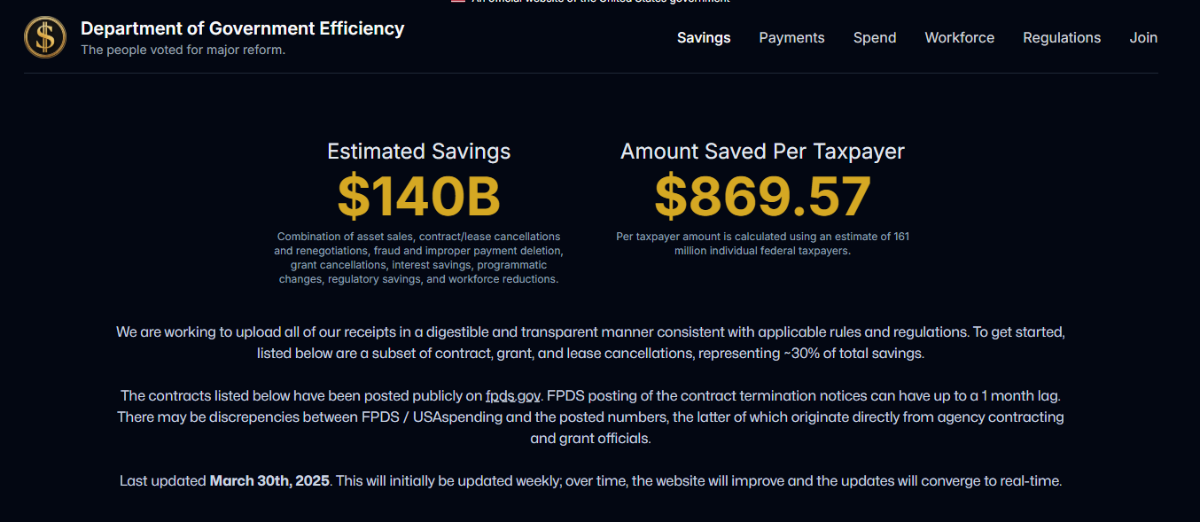Open the Department of Government Efficiency title link

[x=242, y=28]
